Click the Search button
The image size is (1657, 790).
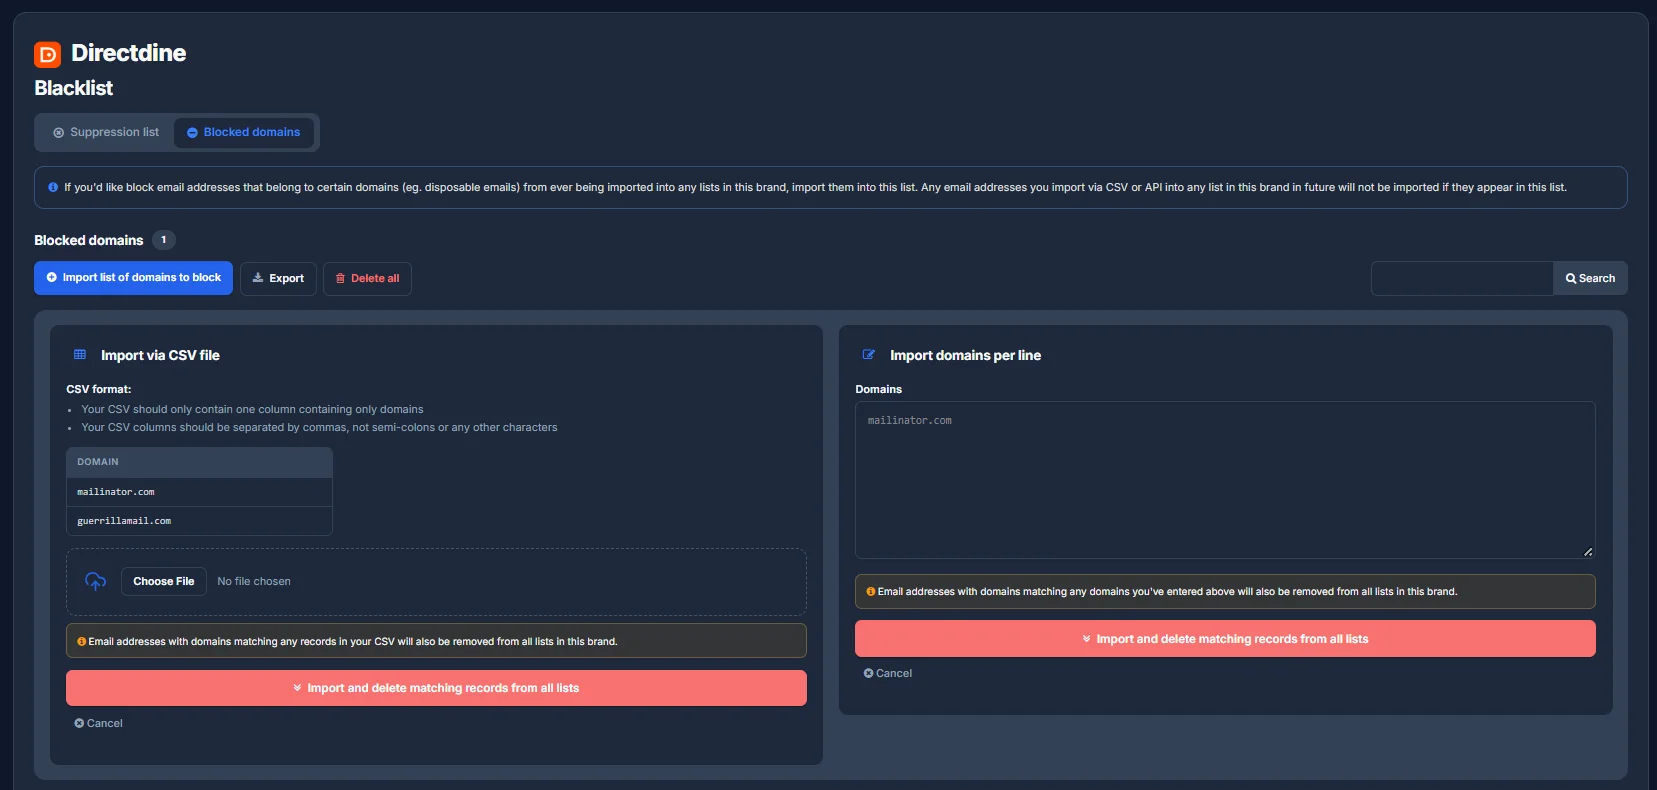[1590, 278]
